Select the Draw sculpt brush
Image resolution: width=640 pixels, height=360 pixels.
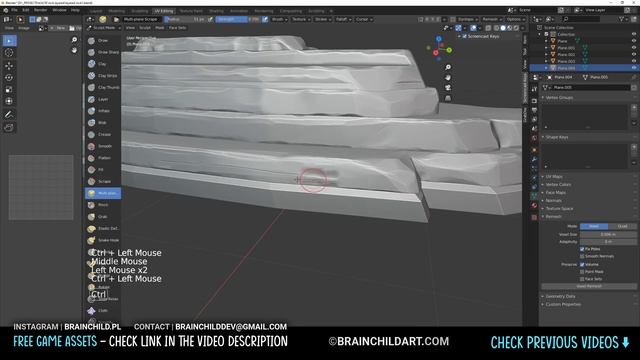pos(102,40)
